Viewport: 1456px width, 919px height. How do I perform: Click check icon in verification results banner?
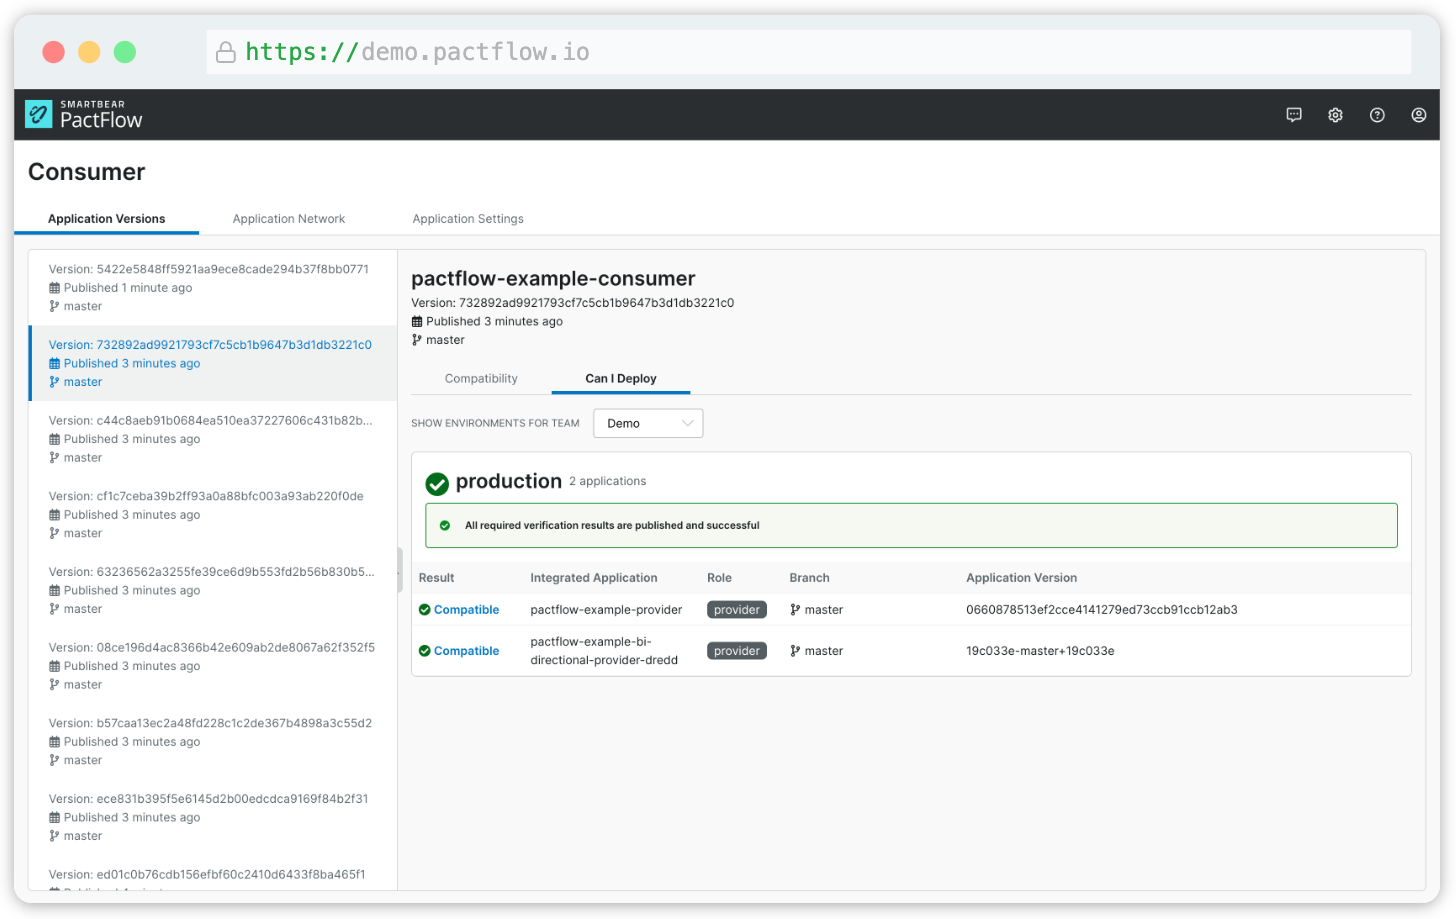[445, 525]
